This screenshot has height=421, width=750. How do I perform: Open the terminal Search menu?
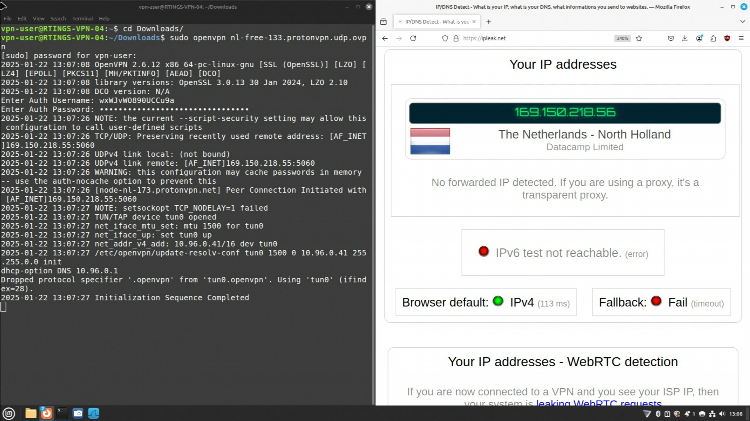(58, 19)
